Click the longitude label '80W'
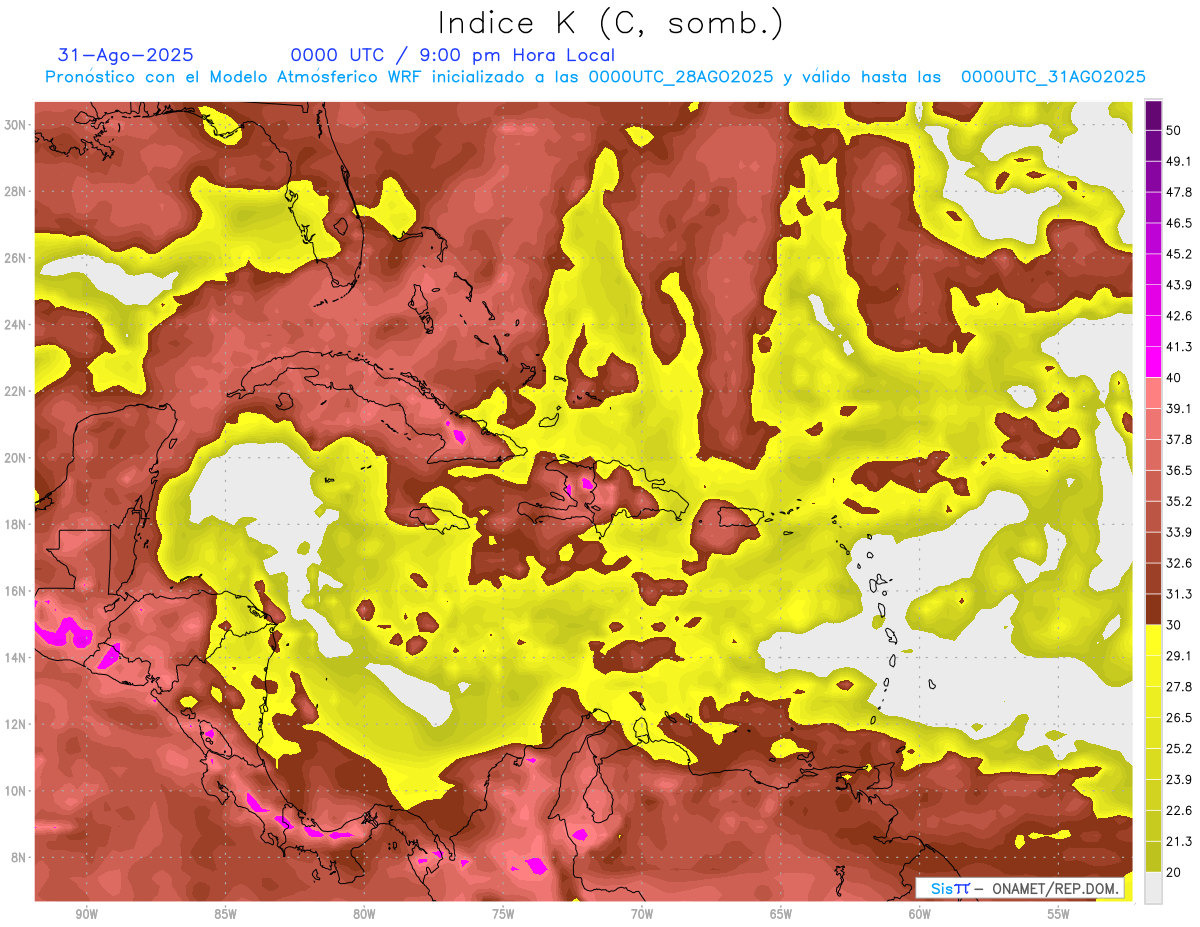Viewport: 1200px width, 927px height. tap(364, 914)
